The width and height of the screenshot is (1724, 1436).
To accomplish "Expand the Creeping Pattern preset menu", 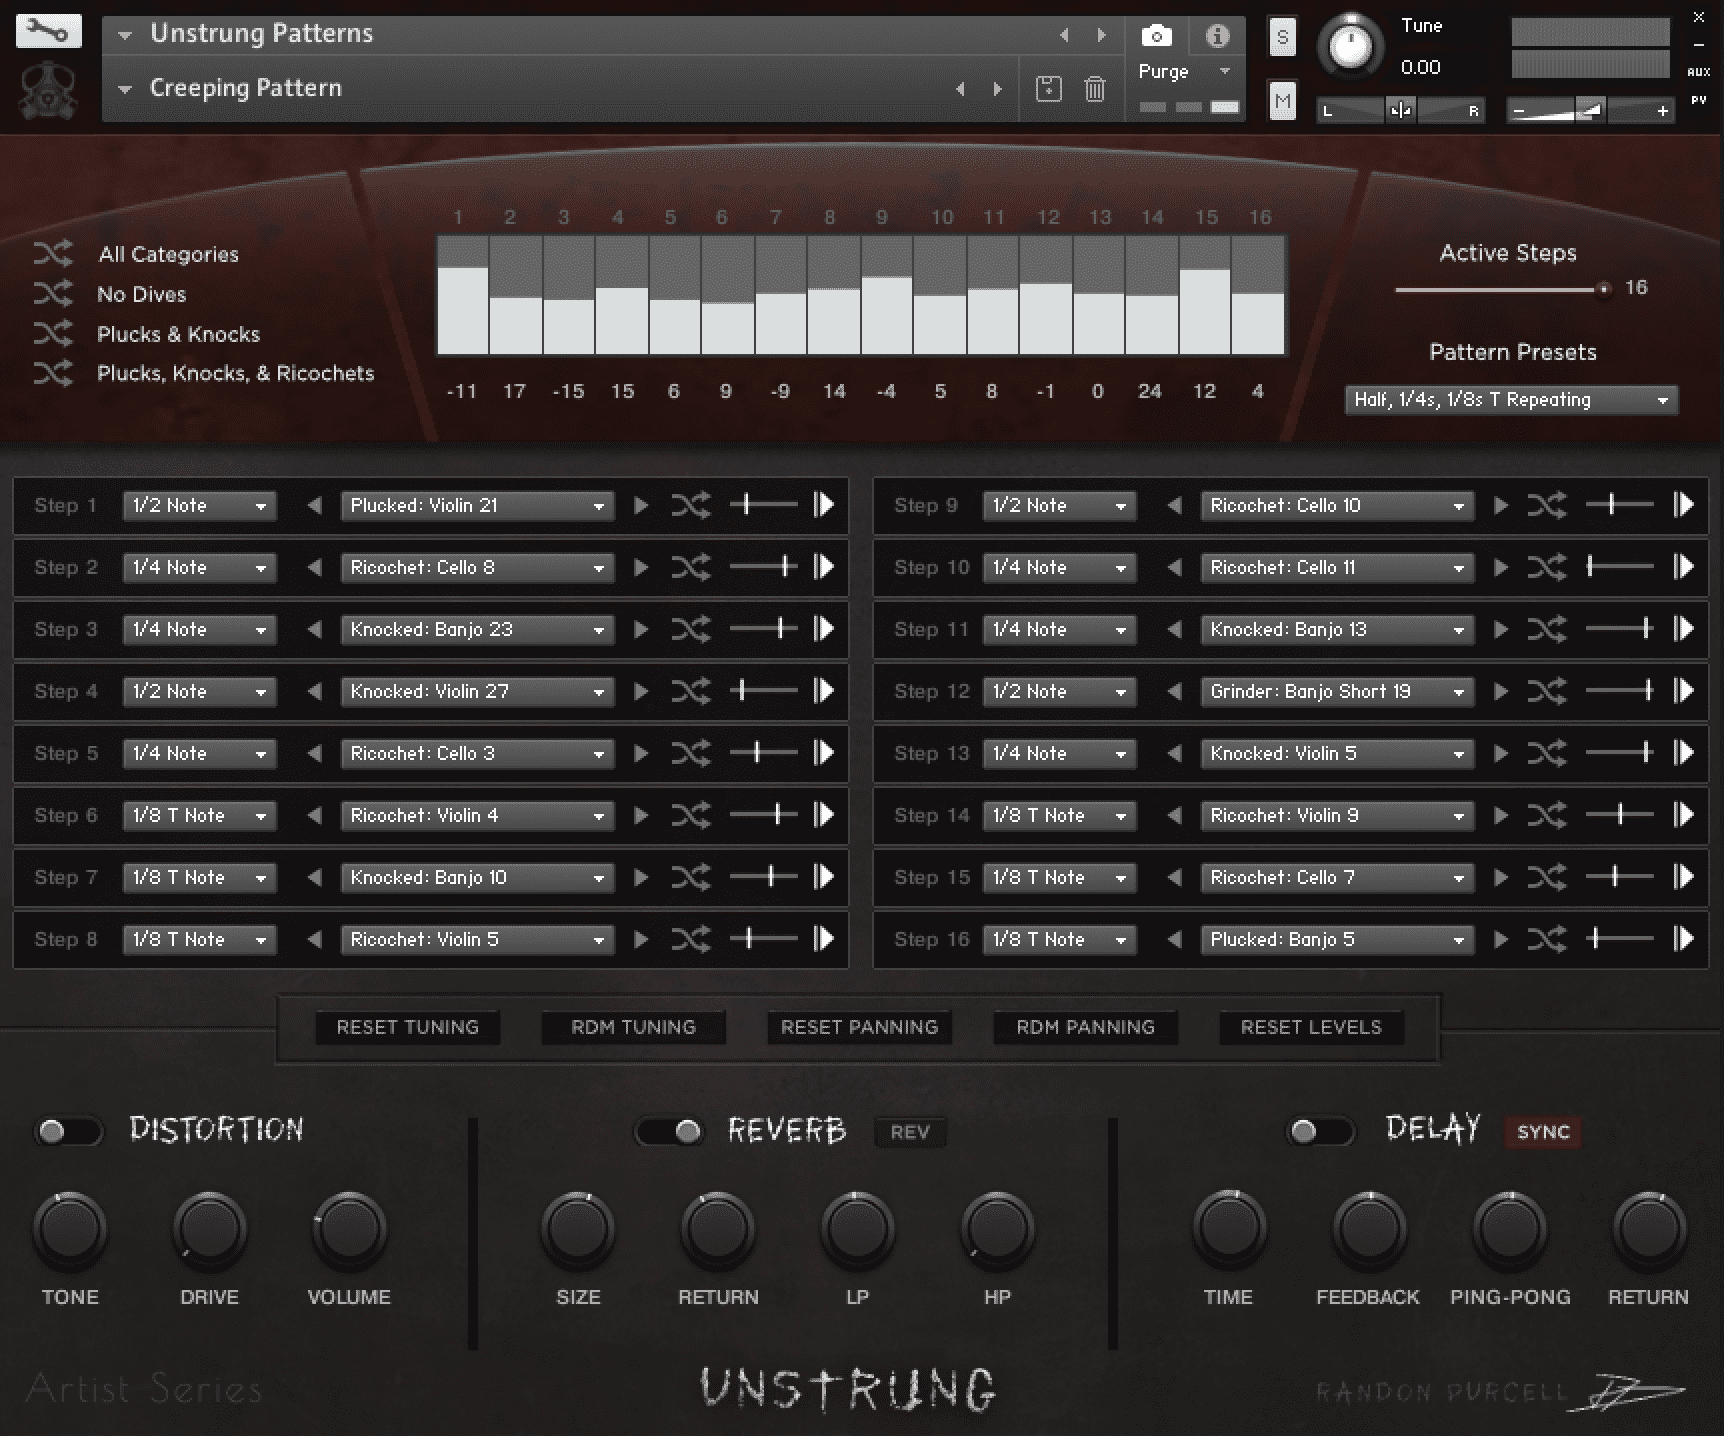I will point(125,89).
